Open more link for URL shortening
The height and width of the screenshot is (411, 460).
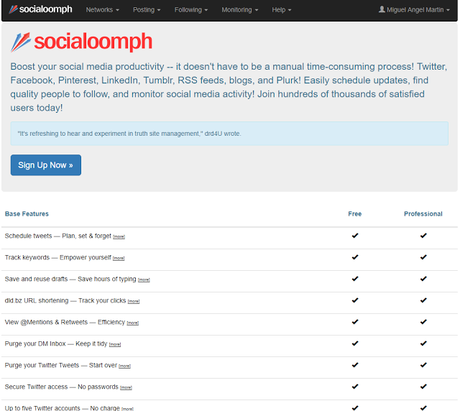[x=134, y=302]
